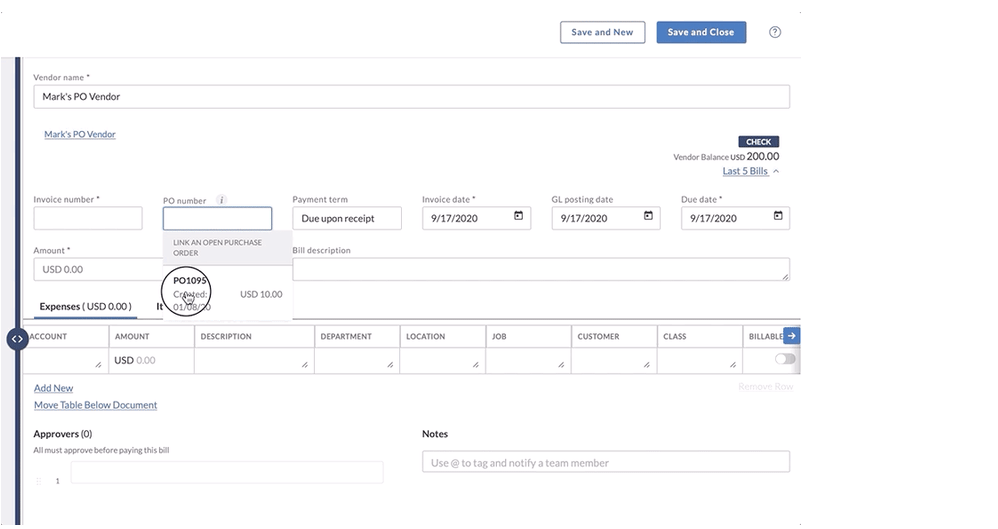
Task: Click into the Notes text field
Action: coord(605,462)
